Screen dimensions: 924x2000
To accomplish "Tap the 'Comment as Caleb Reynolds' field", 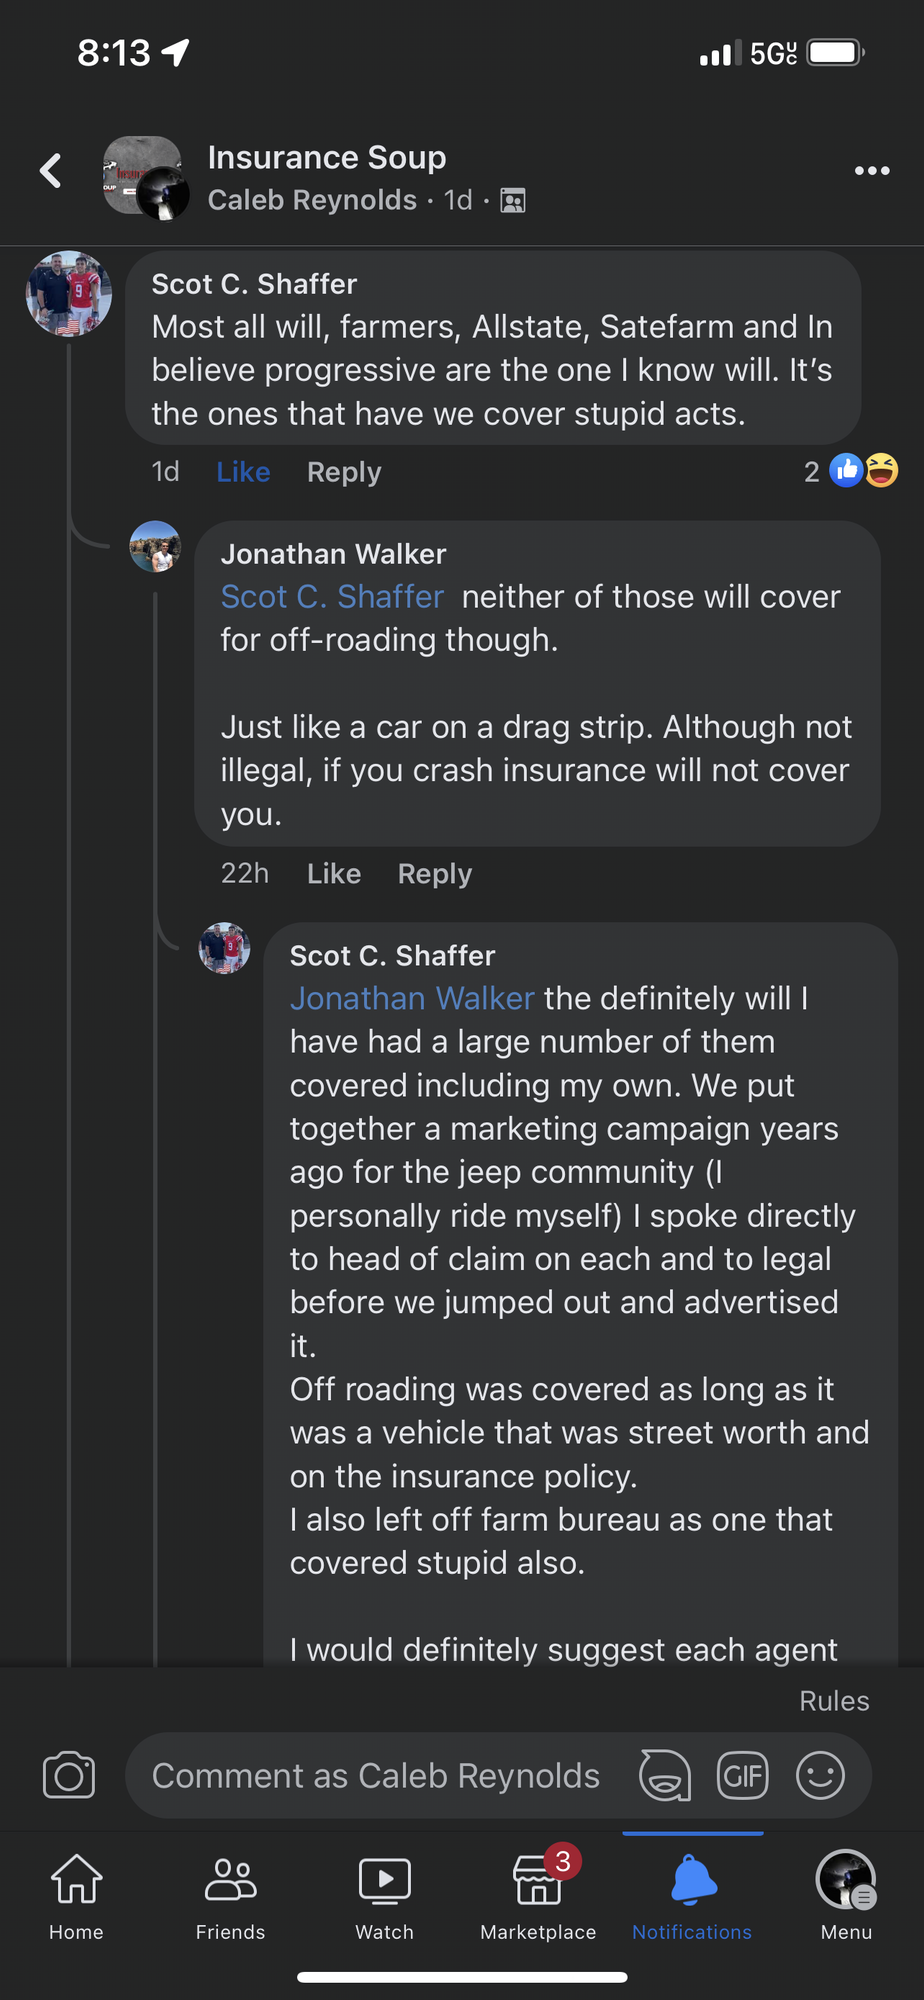I will click(x=376, y=1775).
